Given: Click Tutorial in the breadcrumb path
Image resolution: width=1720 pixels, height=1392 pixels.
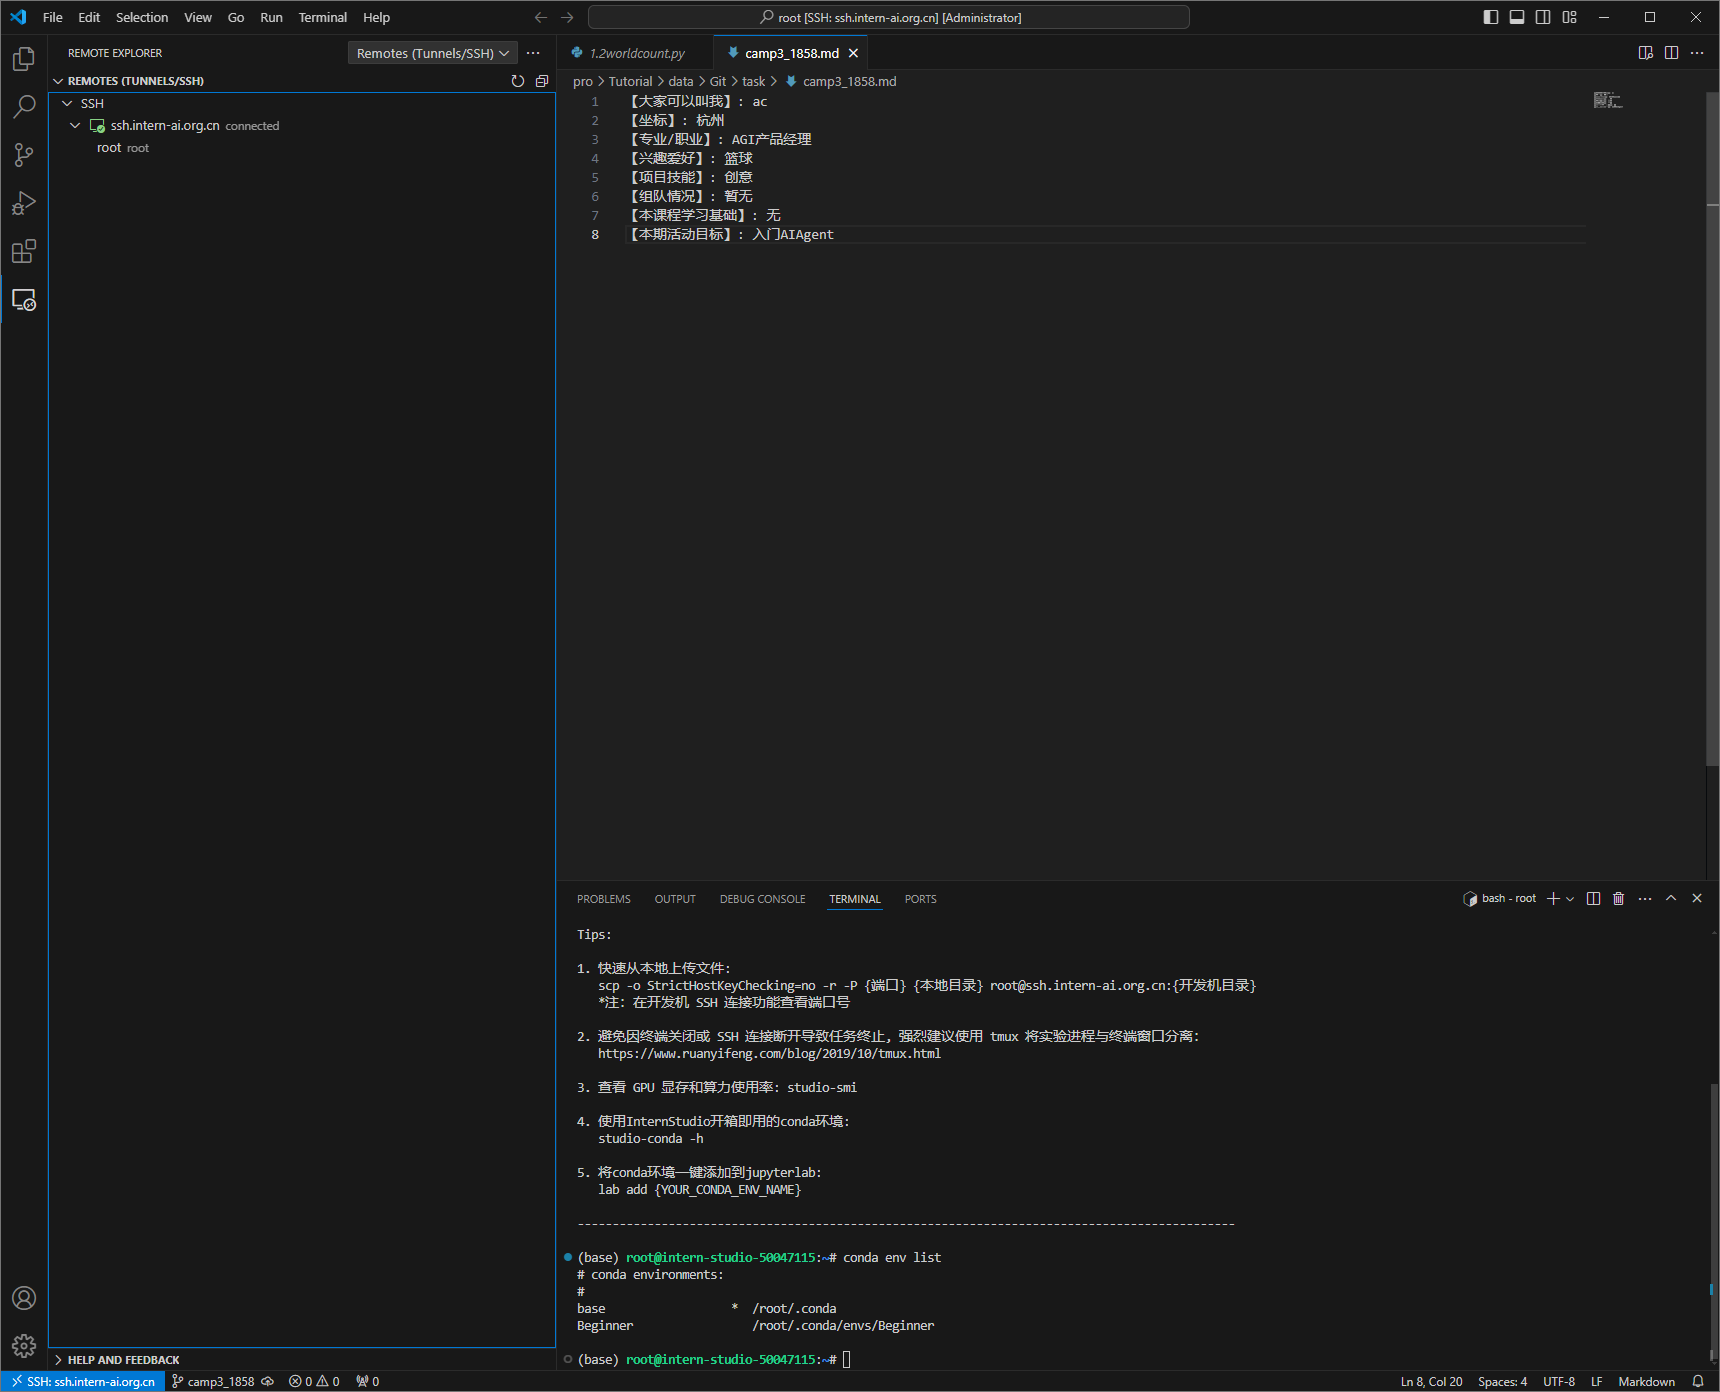Looking at the screenshot, I should (x=630, y=81).
